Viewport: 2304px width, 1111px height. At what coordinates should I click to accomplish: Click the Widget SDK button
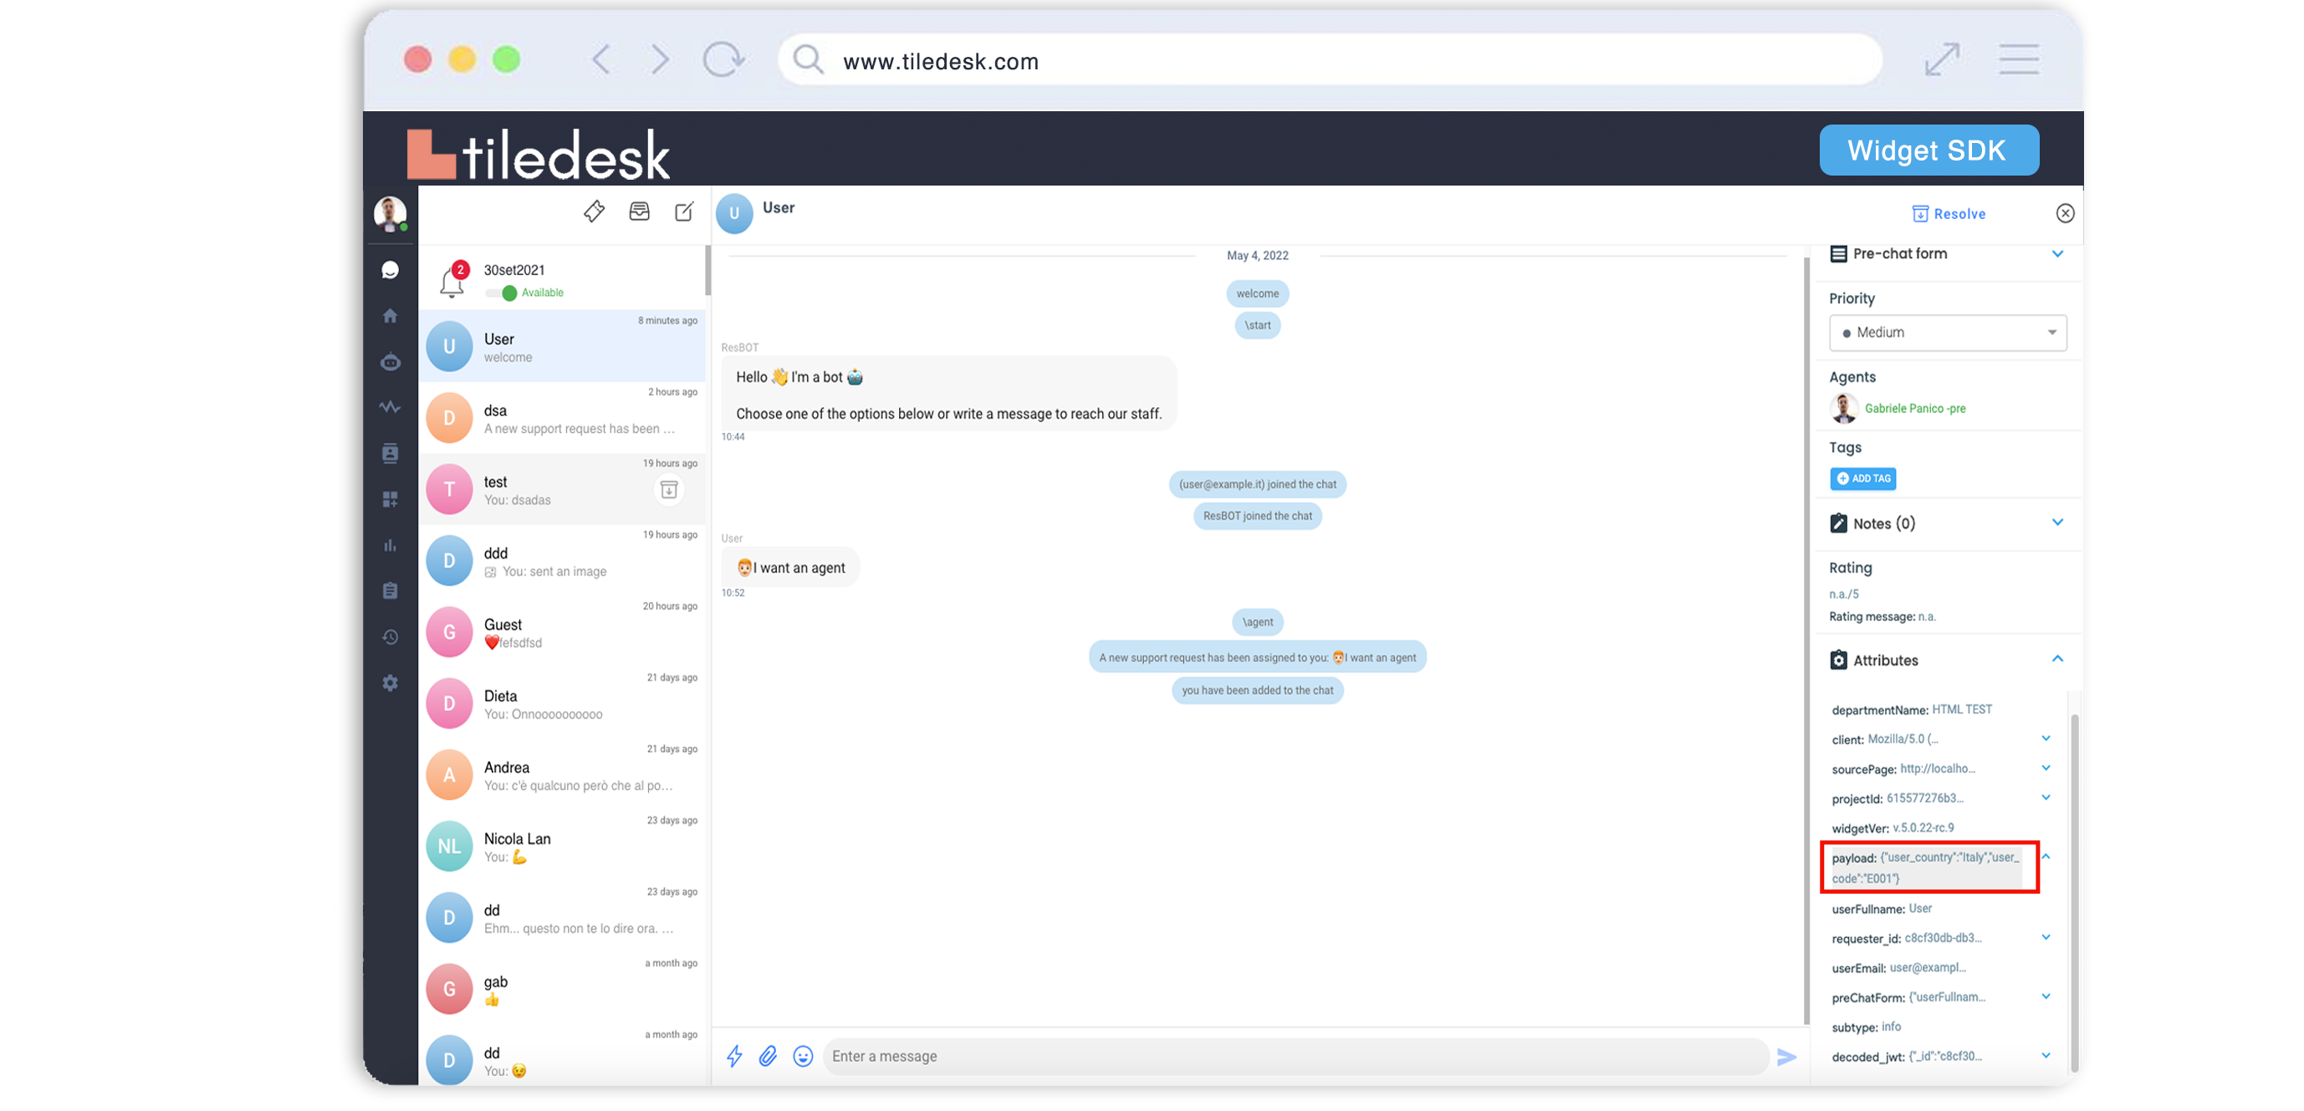click(x=1928, y=150)
